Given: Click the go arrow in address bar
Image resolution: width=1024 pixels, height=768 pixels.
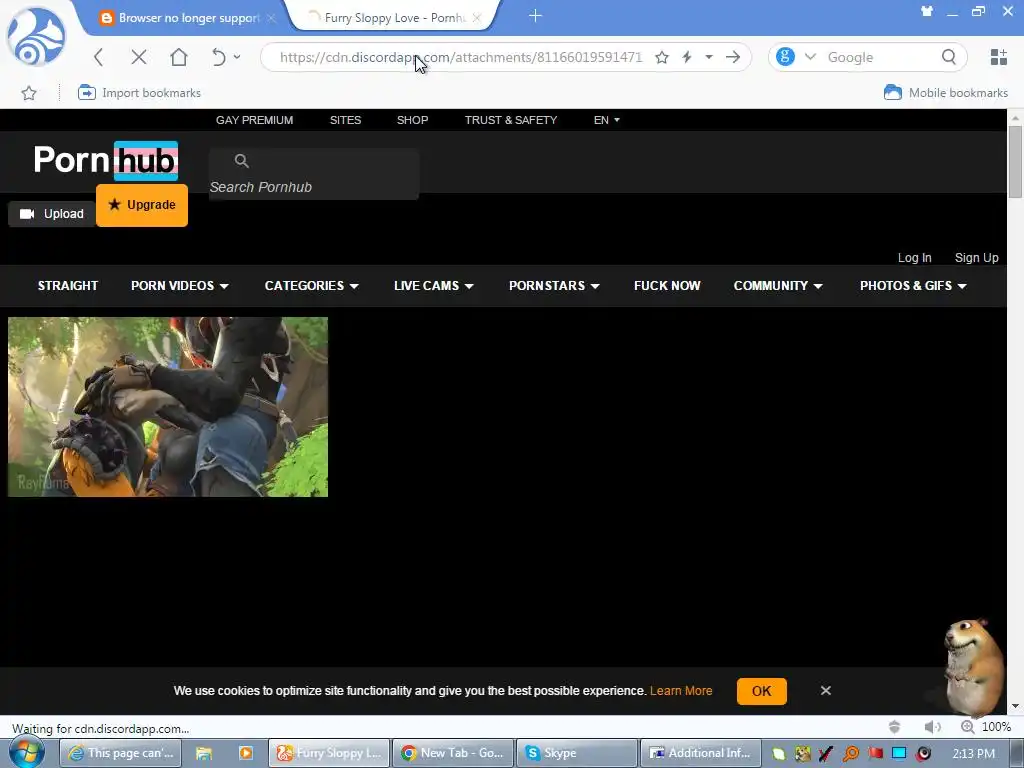Looking at the screenshot, I should click(x=733, y=57).
